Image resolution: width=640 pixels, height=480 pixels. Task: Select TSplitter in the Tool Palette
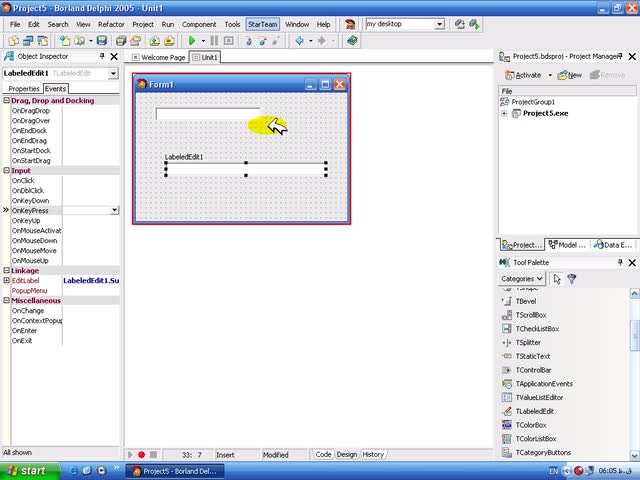[x=528, y=342]
